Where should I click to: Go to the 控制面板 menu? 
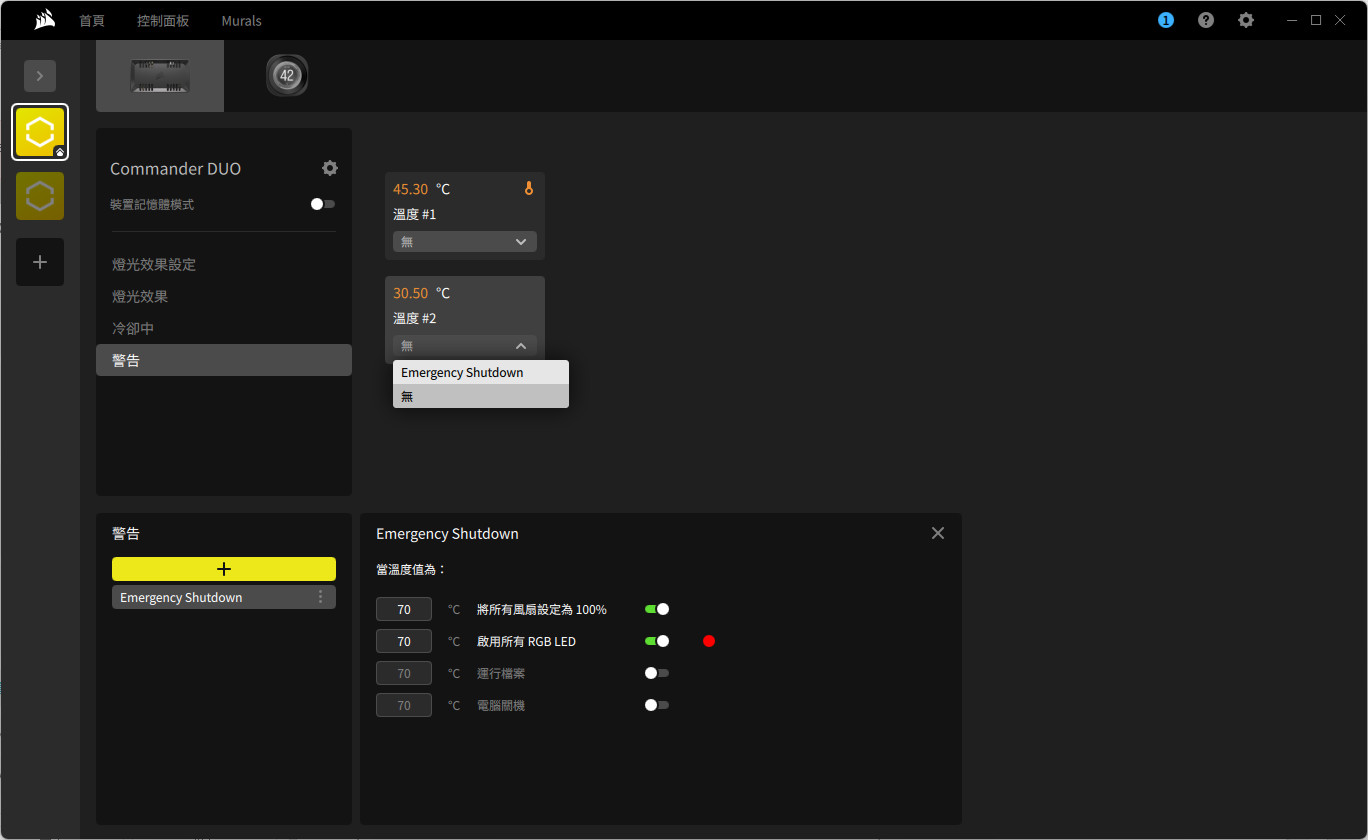coord(163,20)
